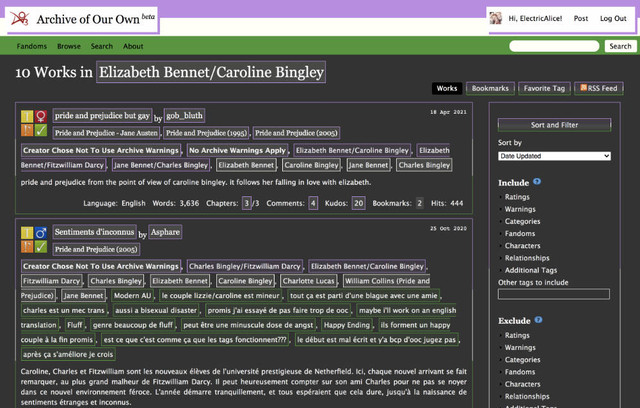Expand Categories under Exclude

[x=522, y=360]
